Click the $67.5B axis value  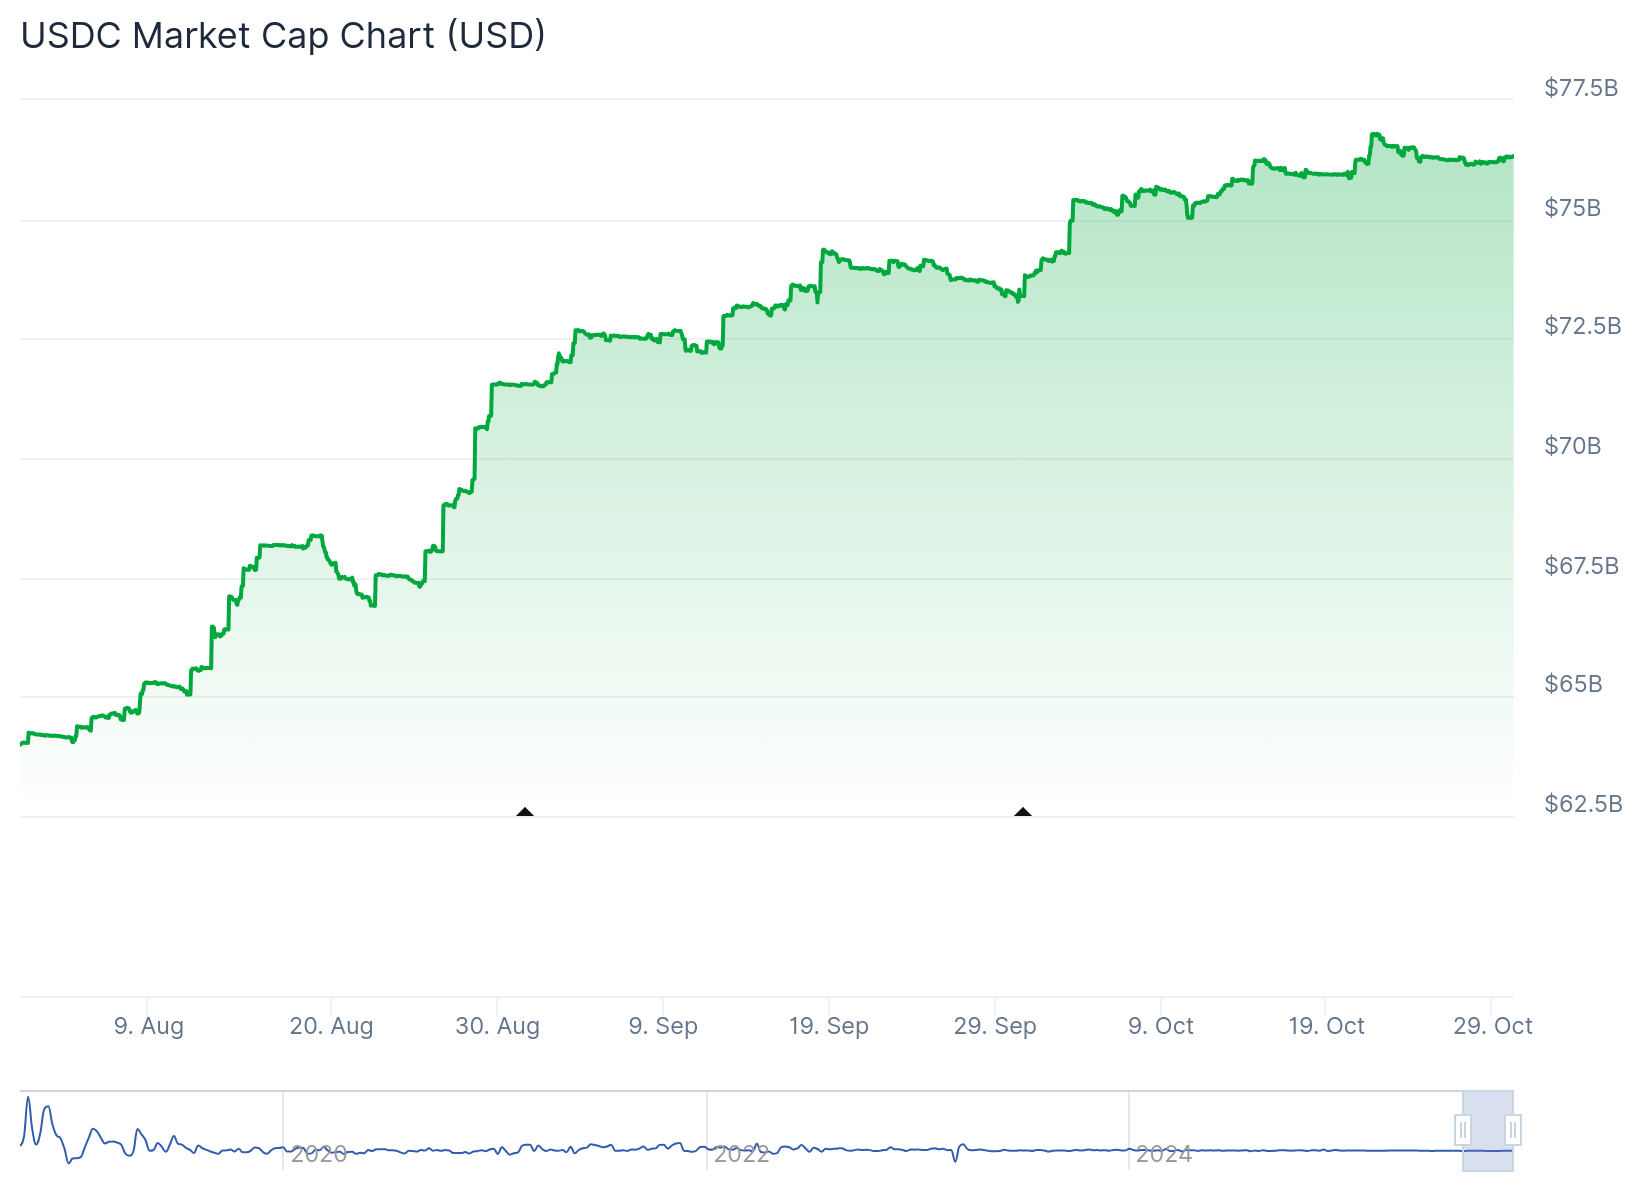[x=1582, y=566]
